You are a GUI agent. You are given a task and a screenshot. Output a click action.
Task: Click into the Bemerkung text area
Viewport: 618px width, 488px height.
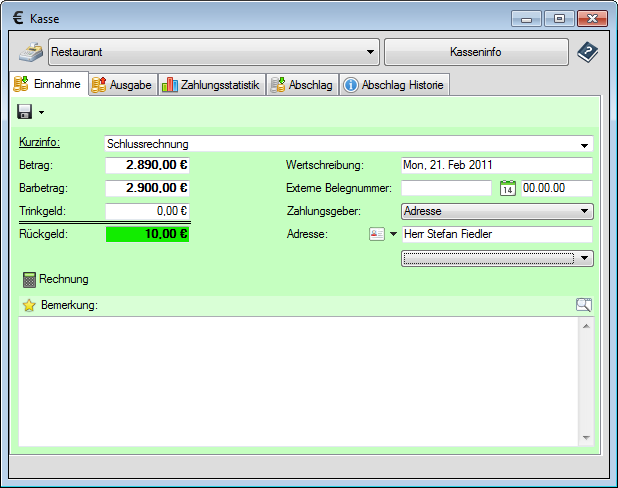coord(300,380)
